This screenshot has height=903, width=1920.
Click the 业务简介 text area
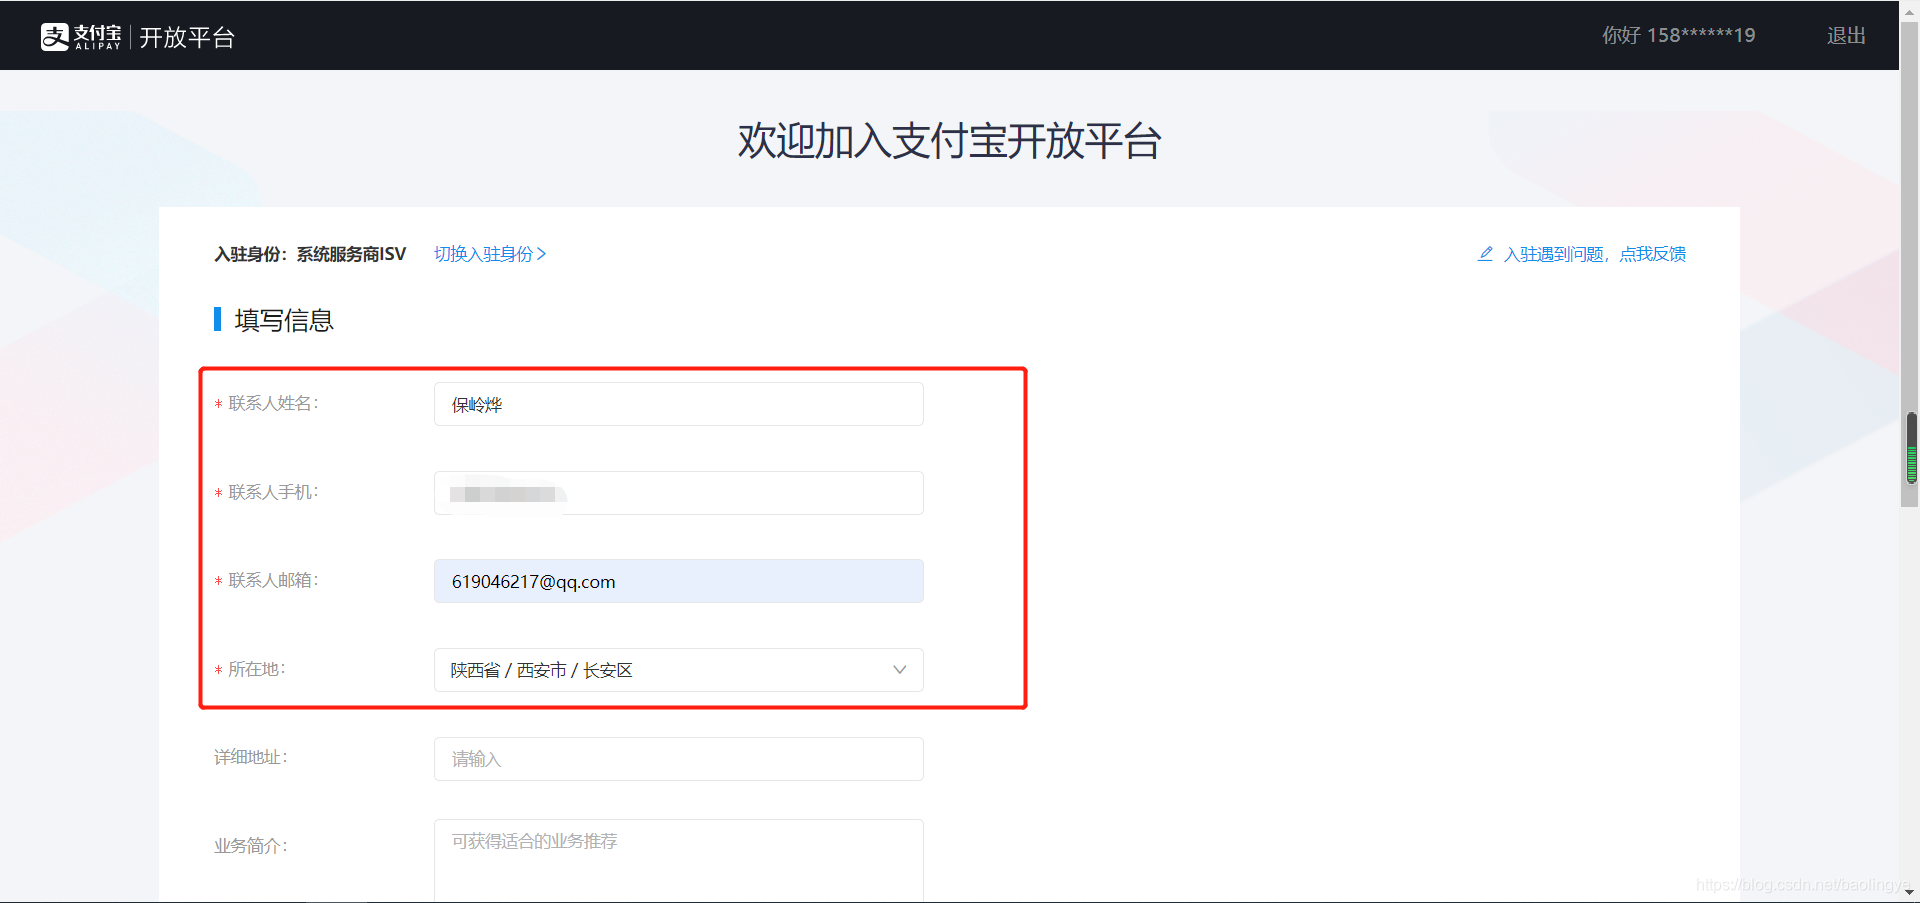pyautogui.click(x=678, y=858)
